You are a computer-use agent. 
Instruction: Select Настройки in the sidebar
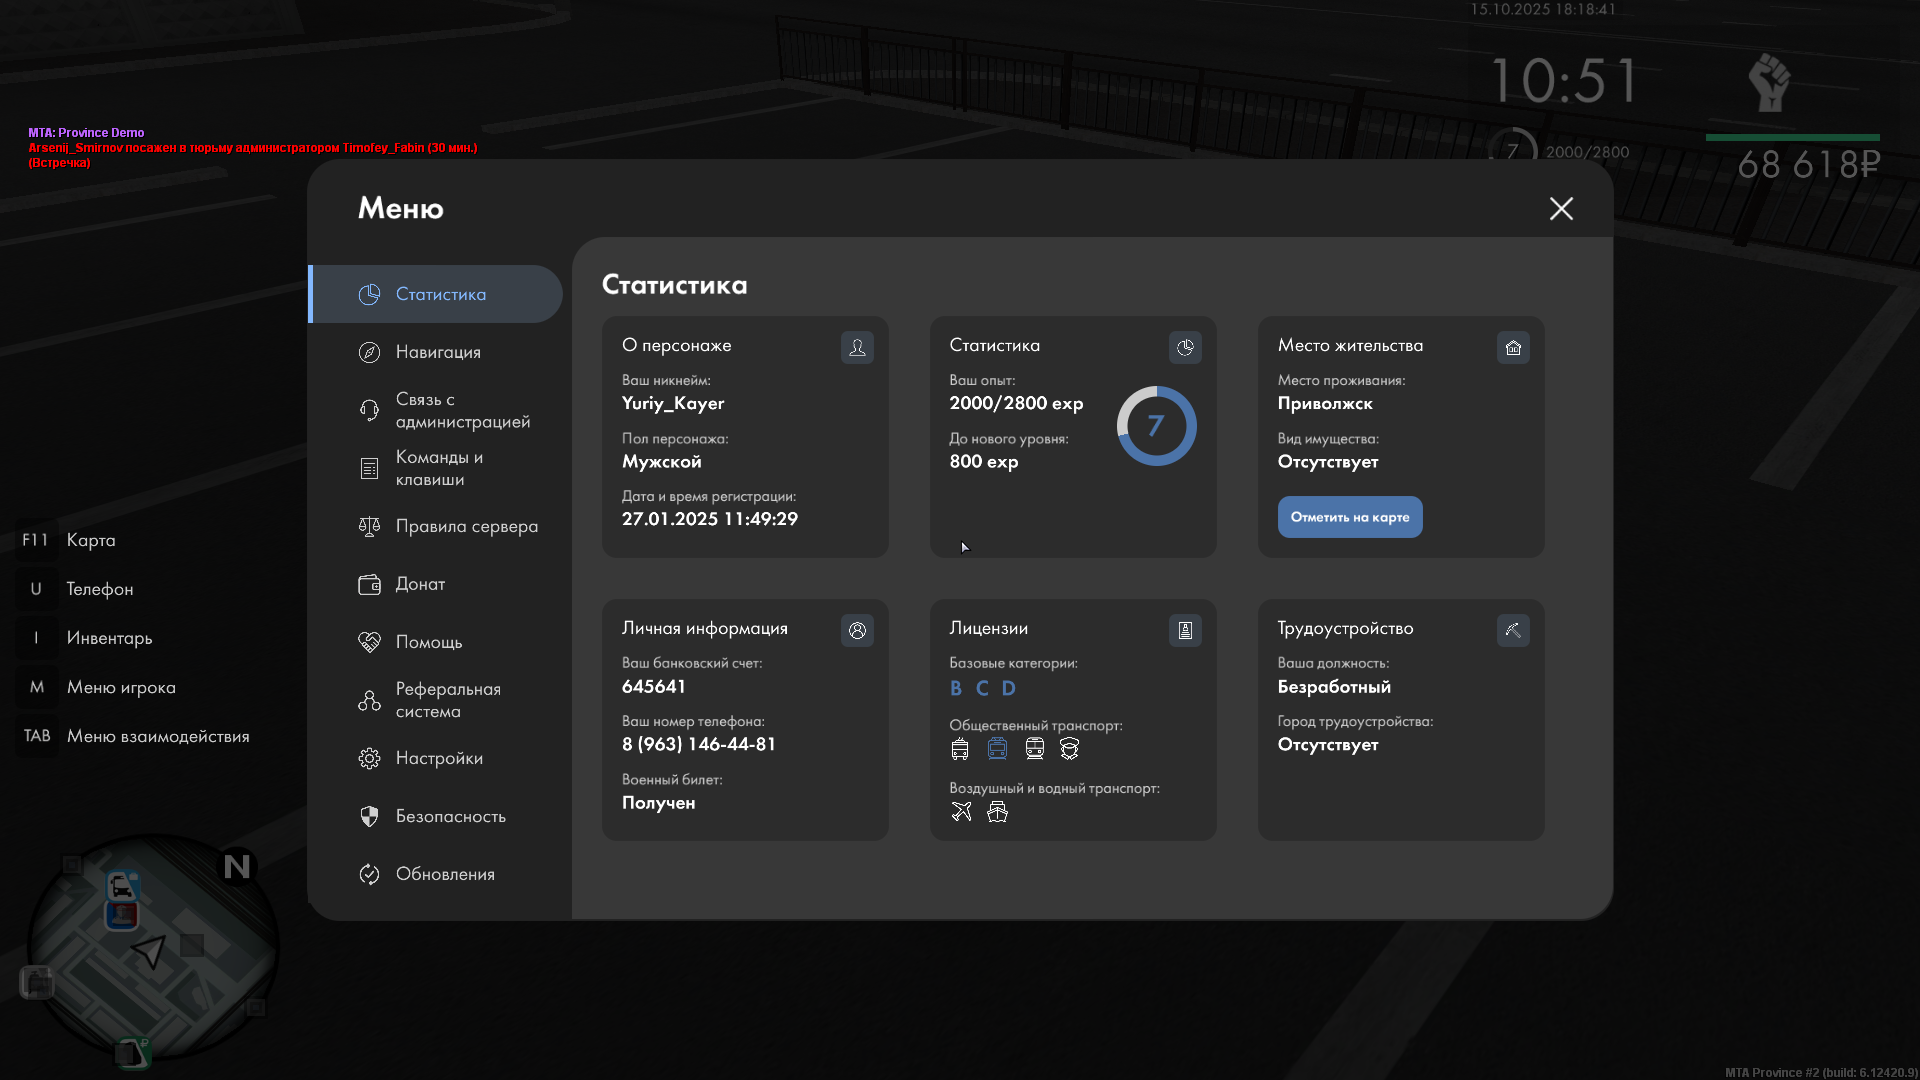point(437,758)
